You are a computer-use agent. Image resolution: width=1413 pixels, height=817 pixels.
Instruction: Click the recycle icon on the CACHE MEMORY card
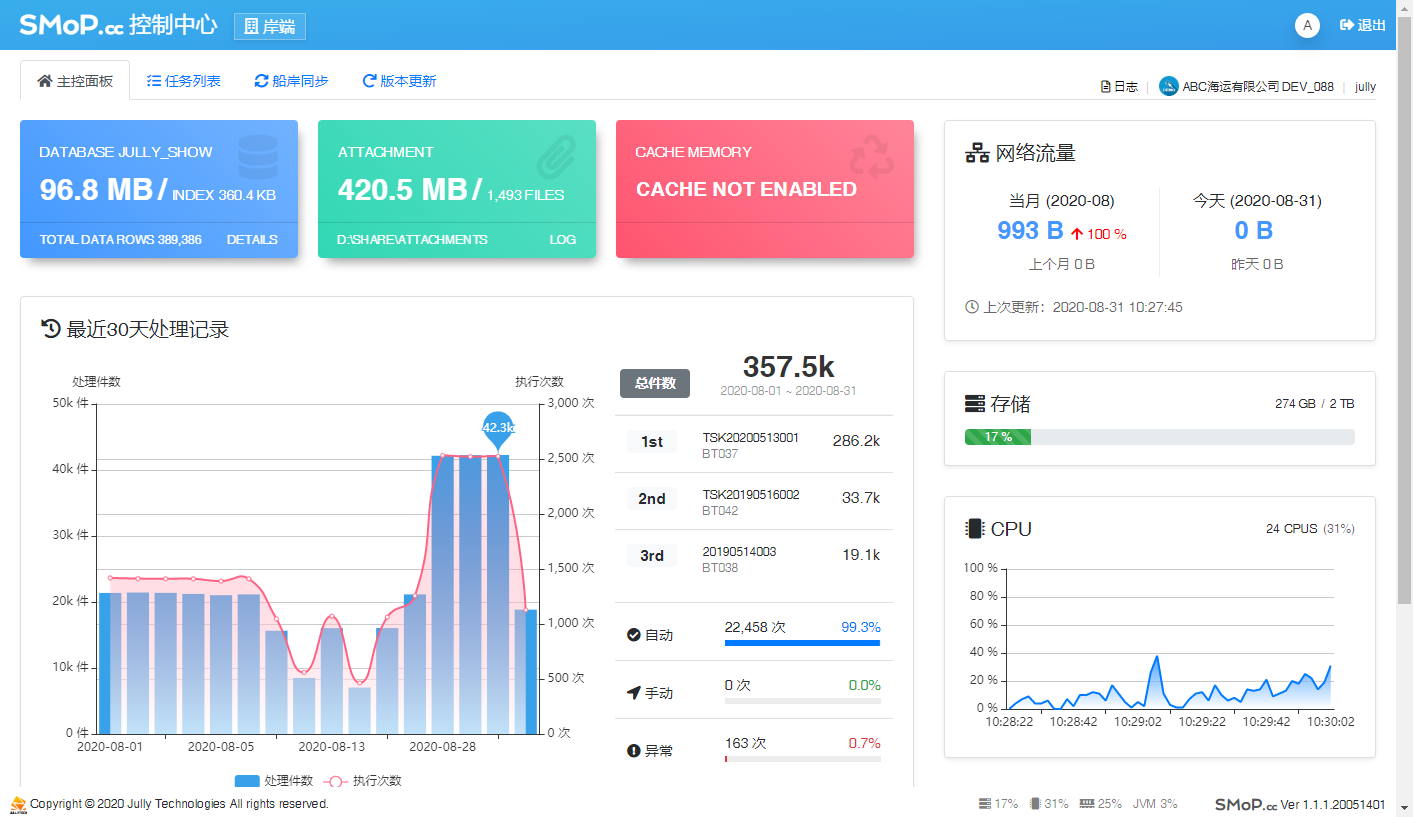(870, 157)
